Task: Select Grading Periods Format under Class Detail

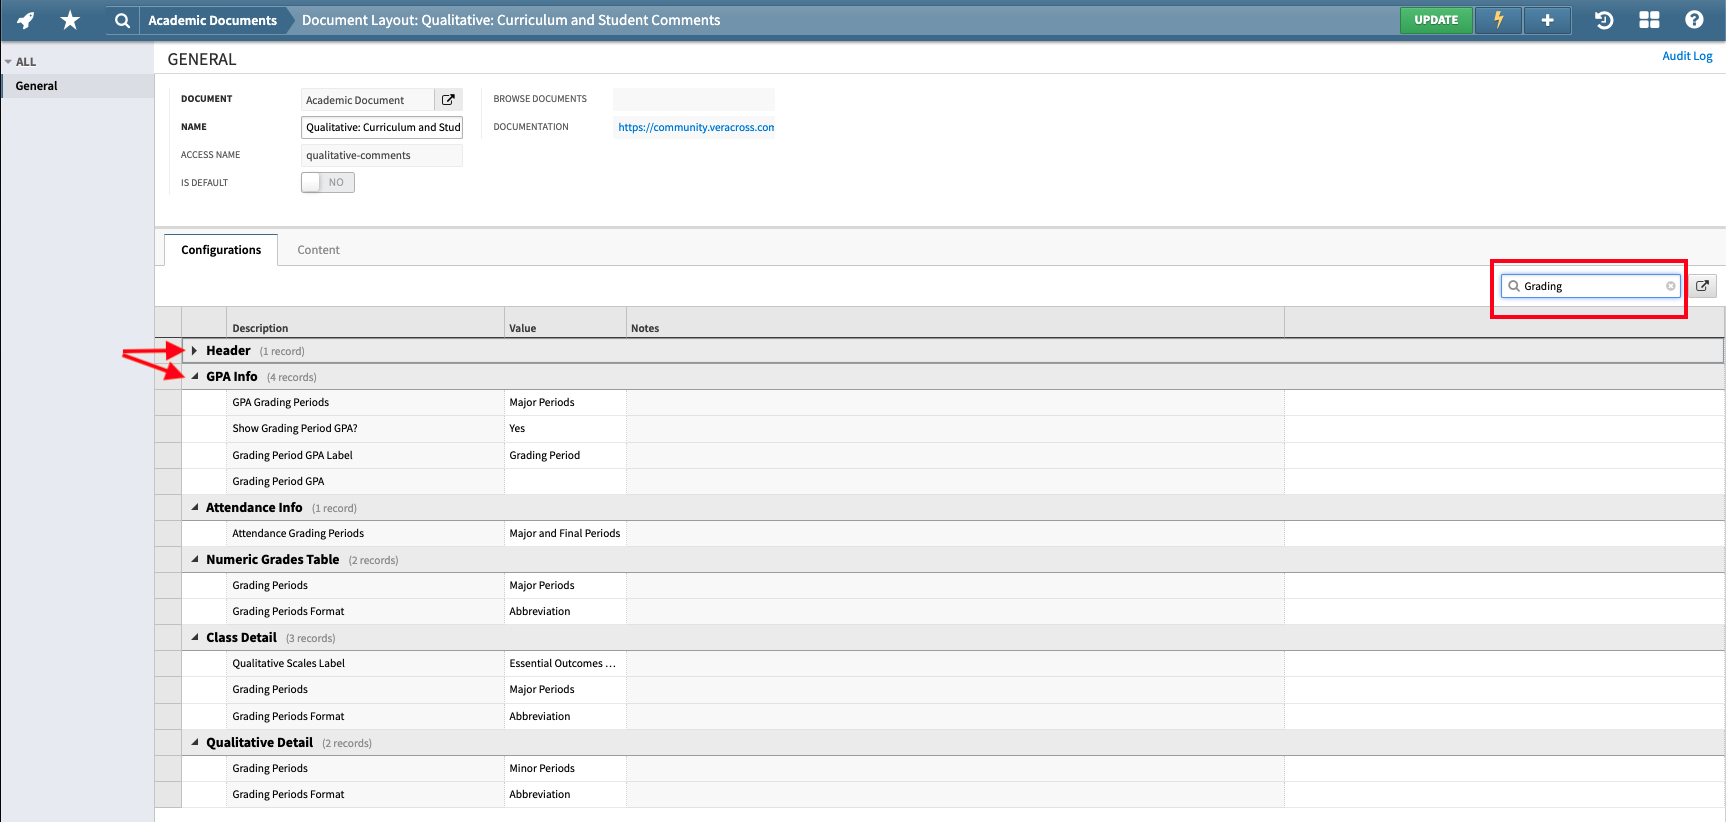Action: [940, 717]
